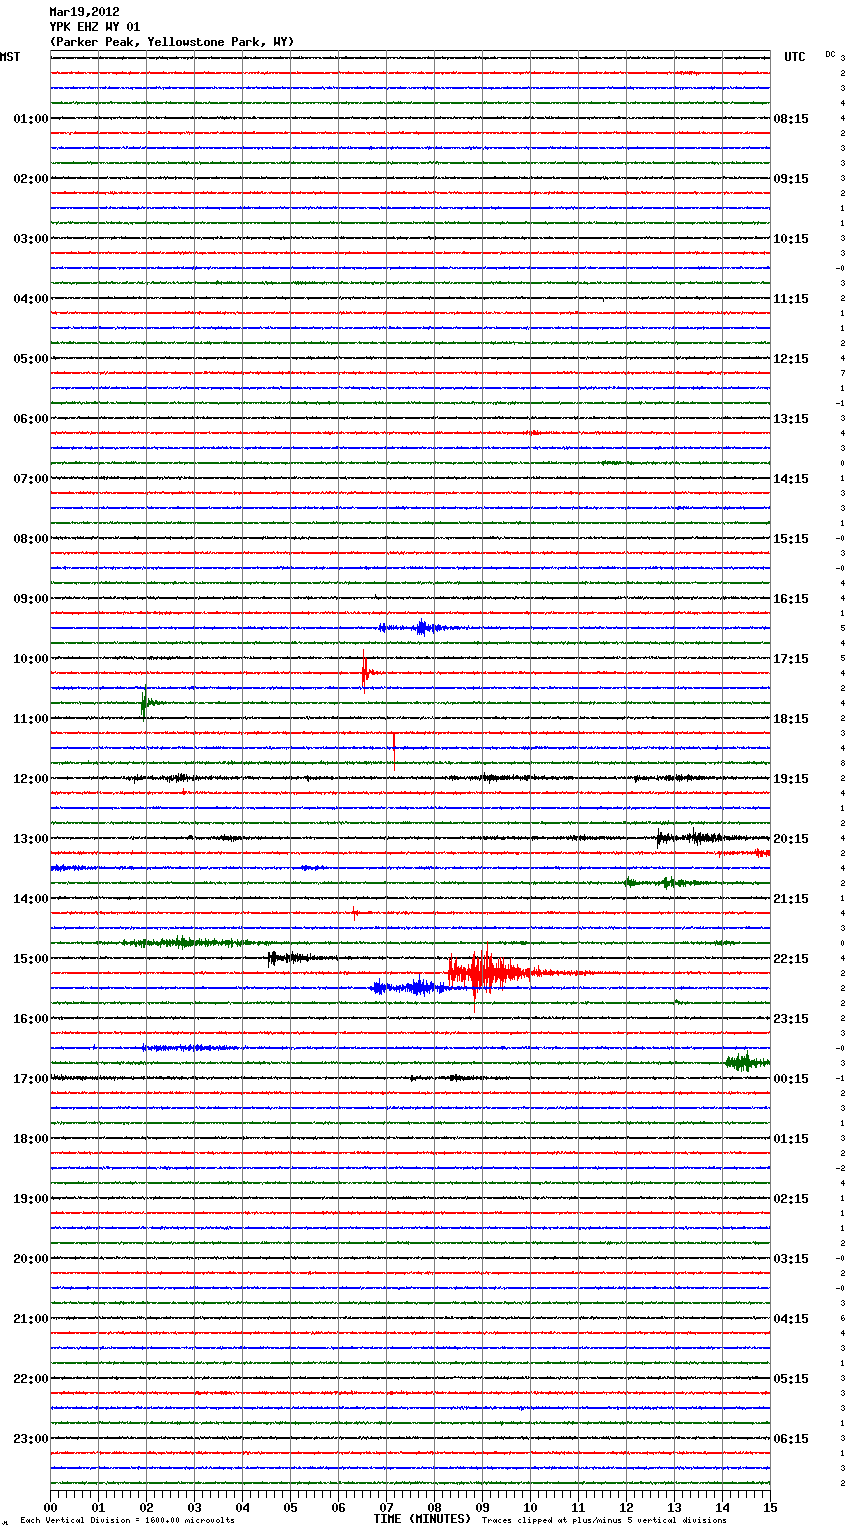Image resolution: width=850 pixels, height=1534 pixels.
Task: Click the red vertical spike on the 11:15 trace
Action: click(x=394, y=751)
